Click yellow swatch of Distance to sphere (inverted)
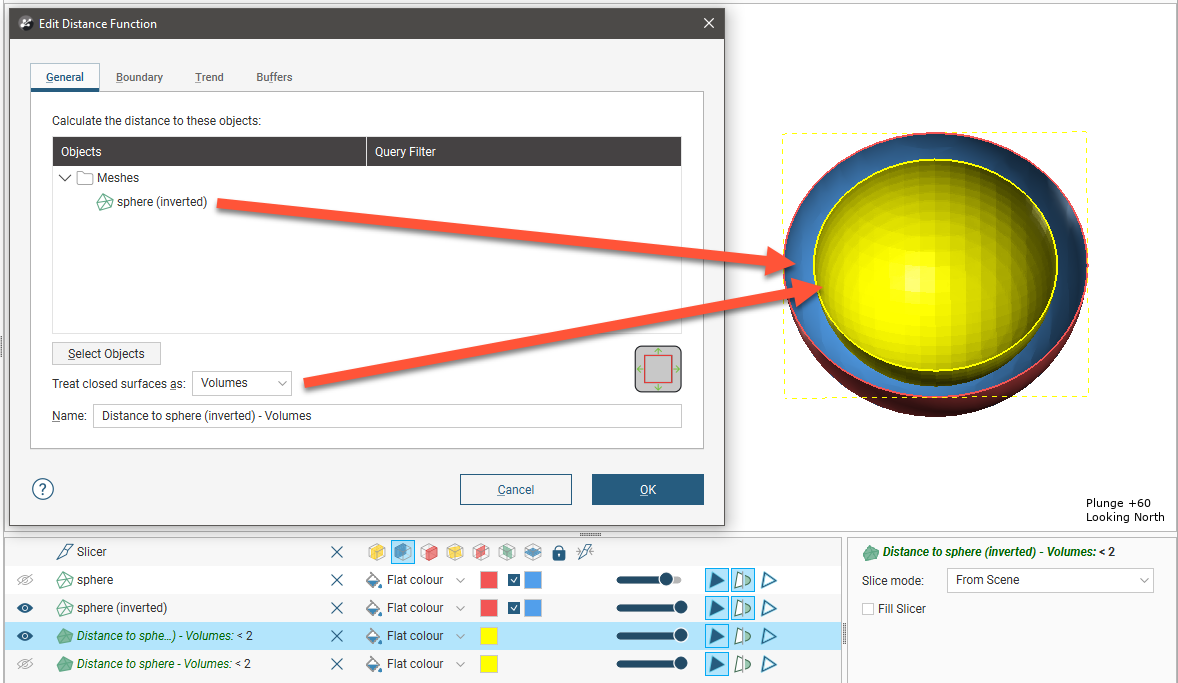Image resolution: width=1178 pixels, height=683 pixels. pyautogui.click(x=489, y=636)
